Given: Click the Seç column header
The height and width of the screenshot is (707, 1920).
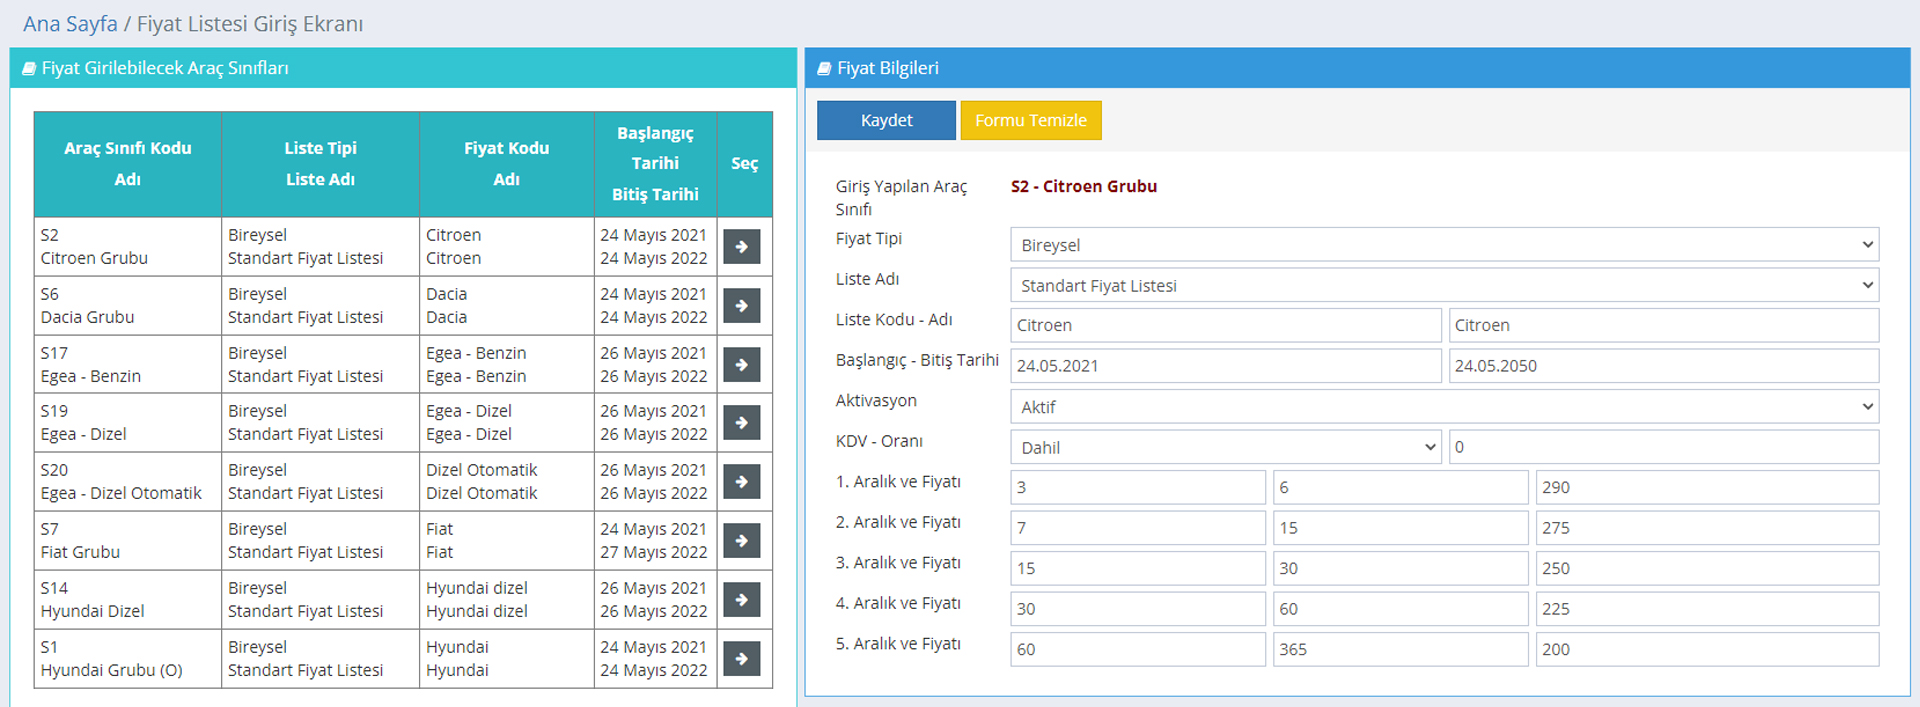Looking at the screenshot, I should point(744,164).
